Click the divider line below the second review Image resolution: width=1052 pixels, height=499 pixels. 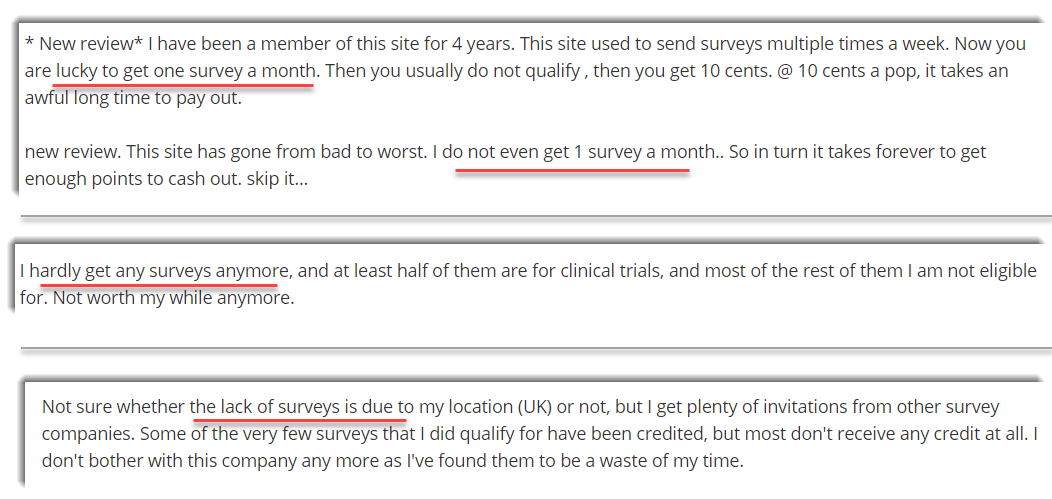point(536,348)
